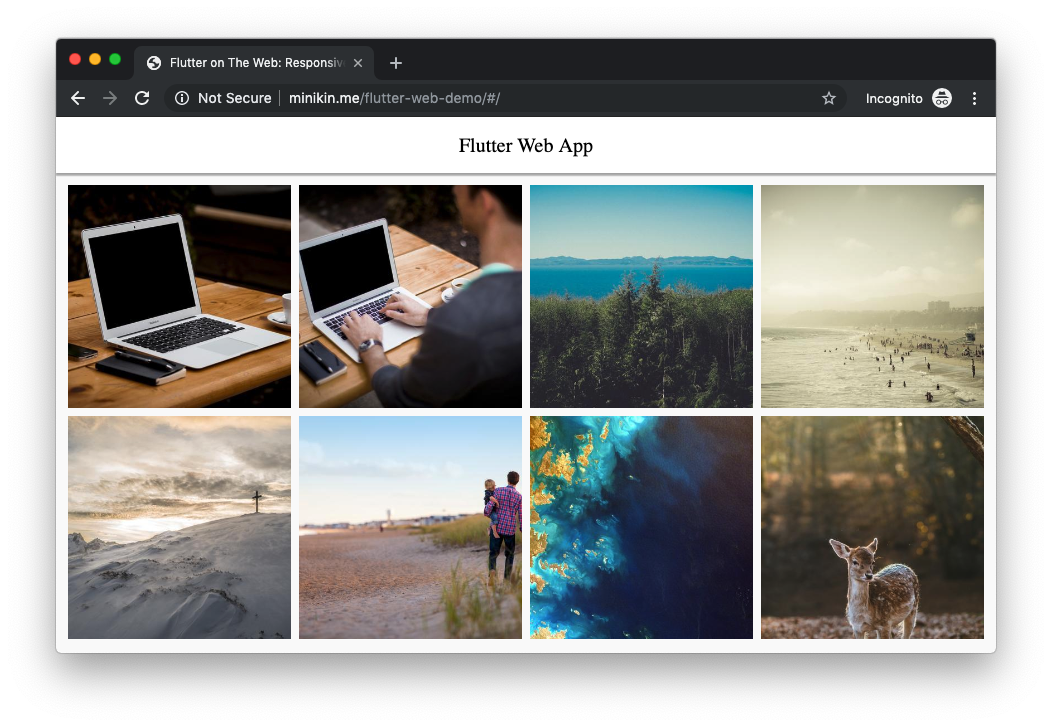The image size is (1052, 727).
Task: Open the man carrying child photo
Action: (x=410, y=527)
